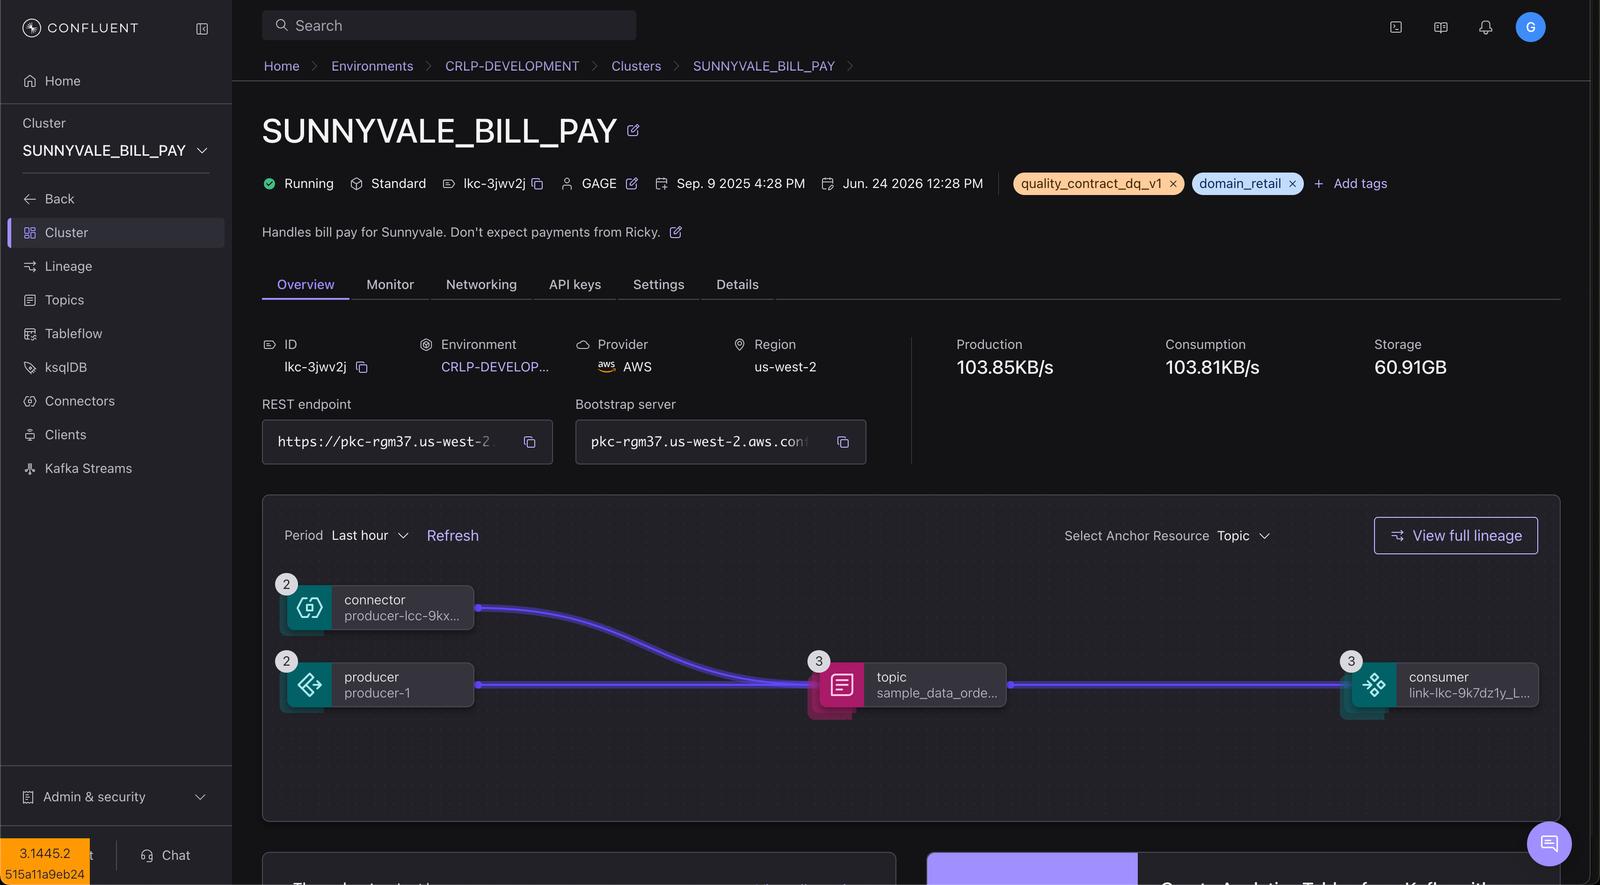
Task: Click Refresh in the lineage panel
Action: pyautogui.click(x=453, y=536)
